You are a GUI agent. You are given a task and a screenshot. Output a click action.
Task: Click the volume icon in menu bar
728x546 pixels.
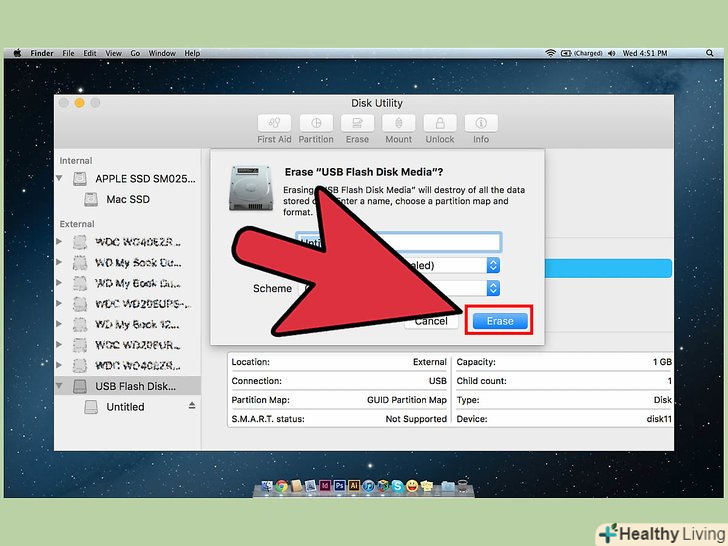(x=611, y=53)
